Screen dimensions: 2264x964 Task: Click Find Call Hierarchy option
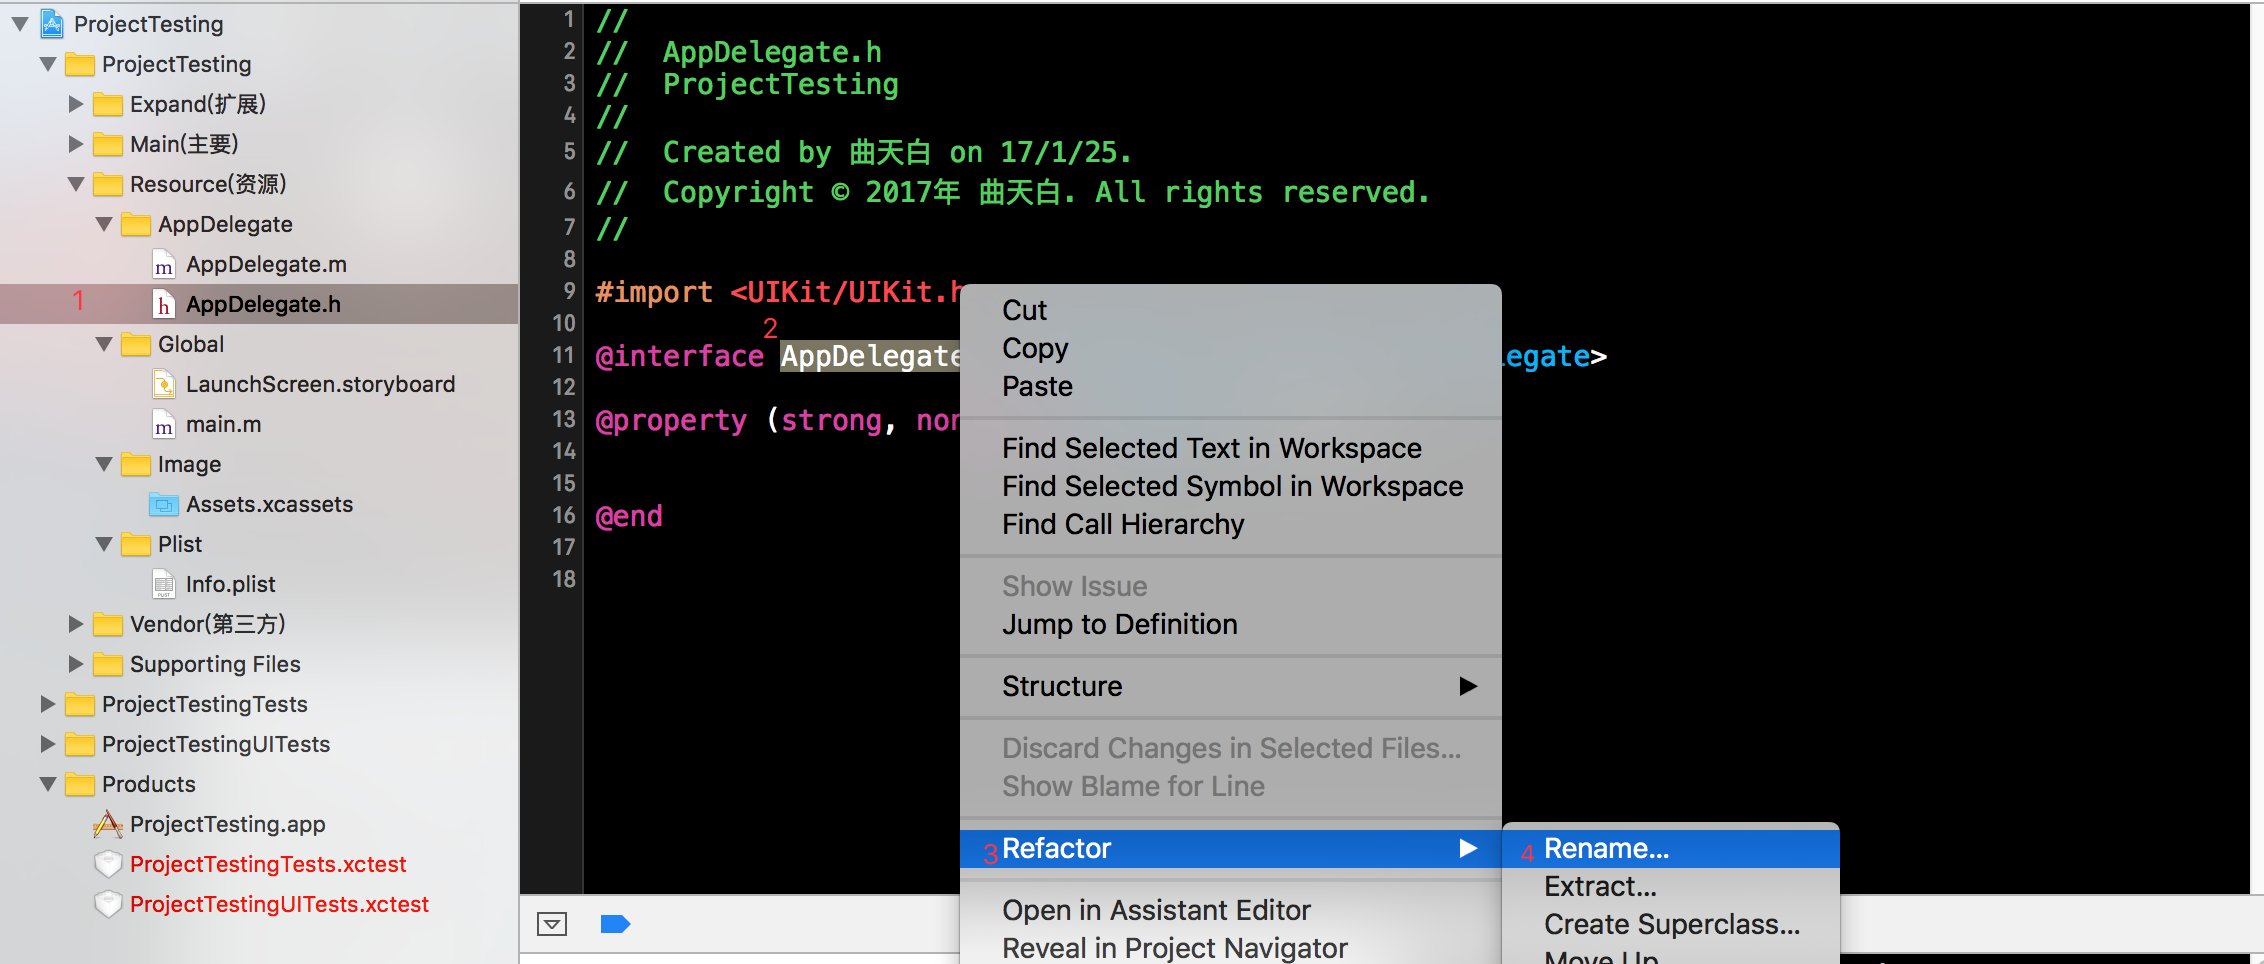(x=1122, y=524)
